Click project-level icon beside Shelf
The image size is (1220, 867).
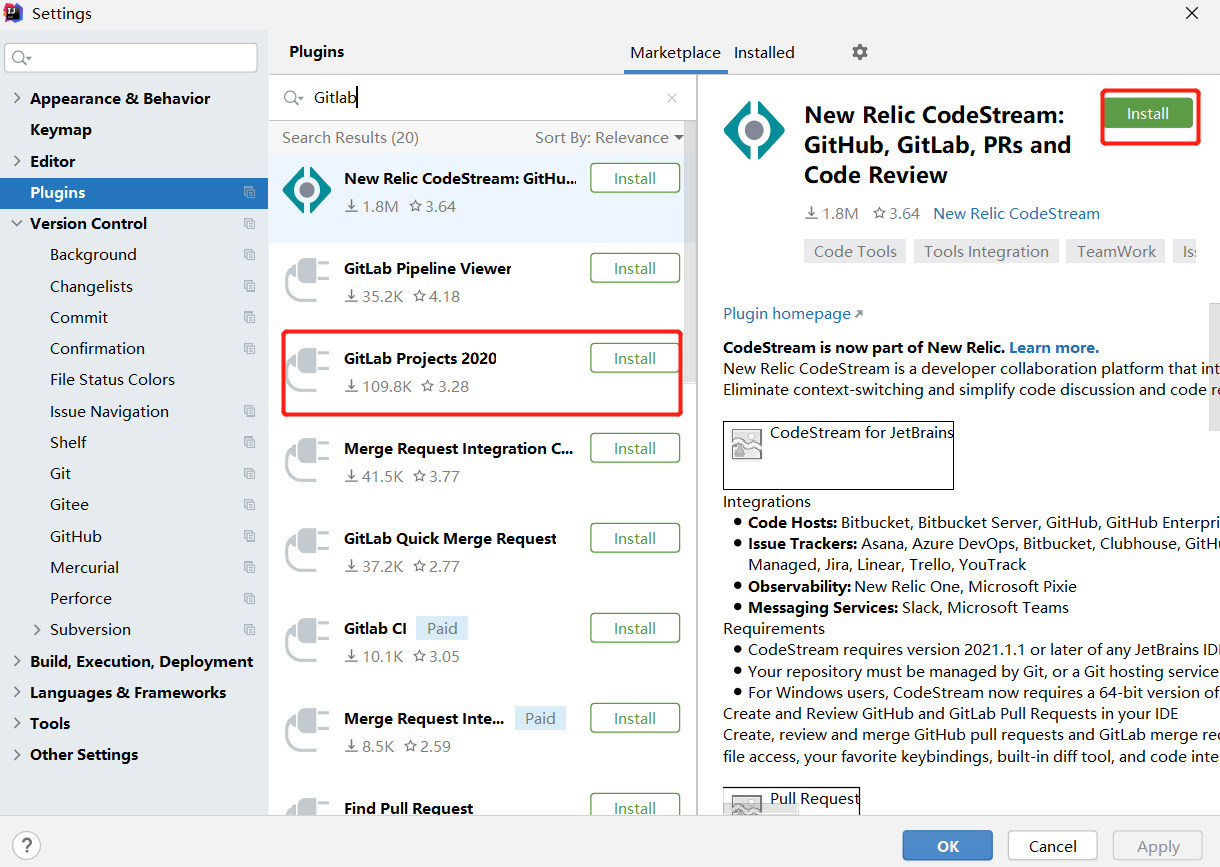click(249, 442)
